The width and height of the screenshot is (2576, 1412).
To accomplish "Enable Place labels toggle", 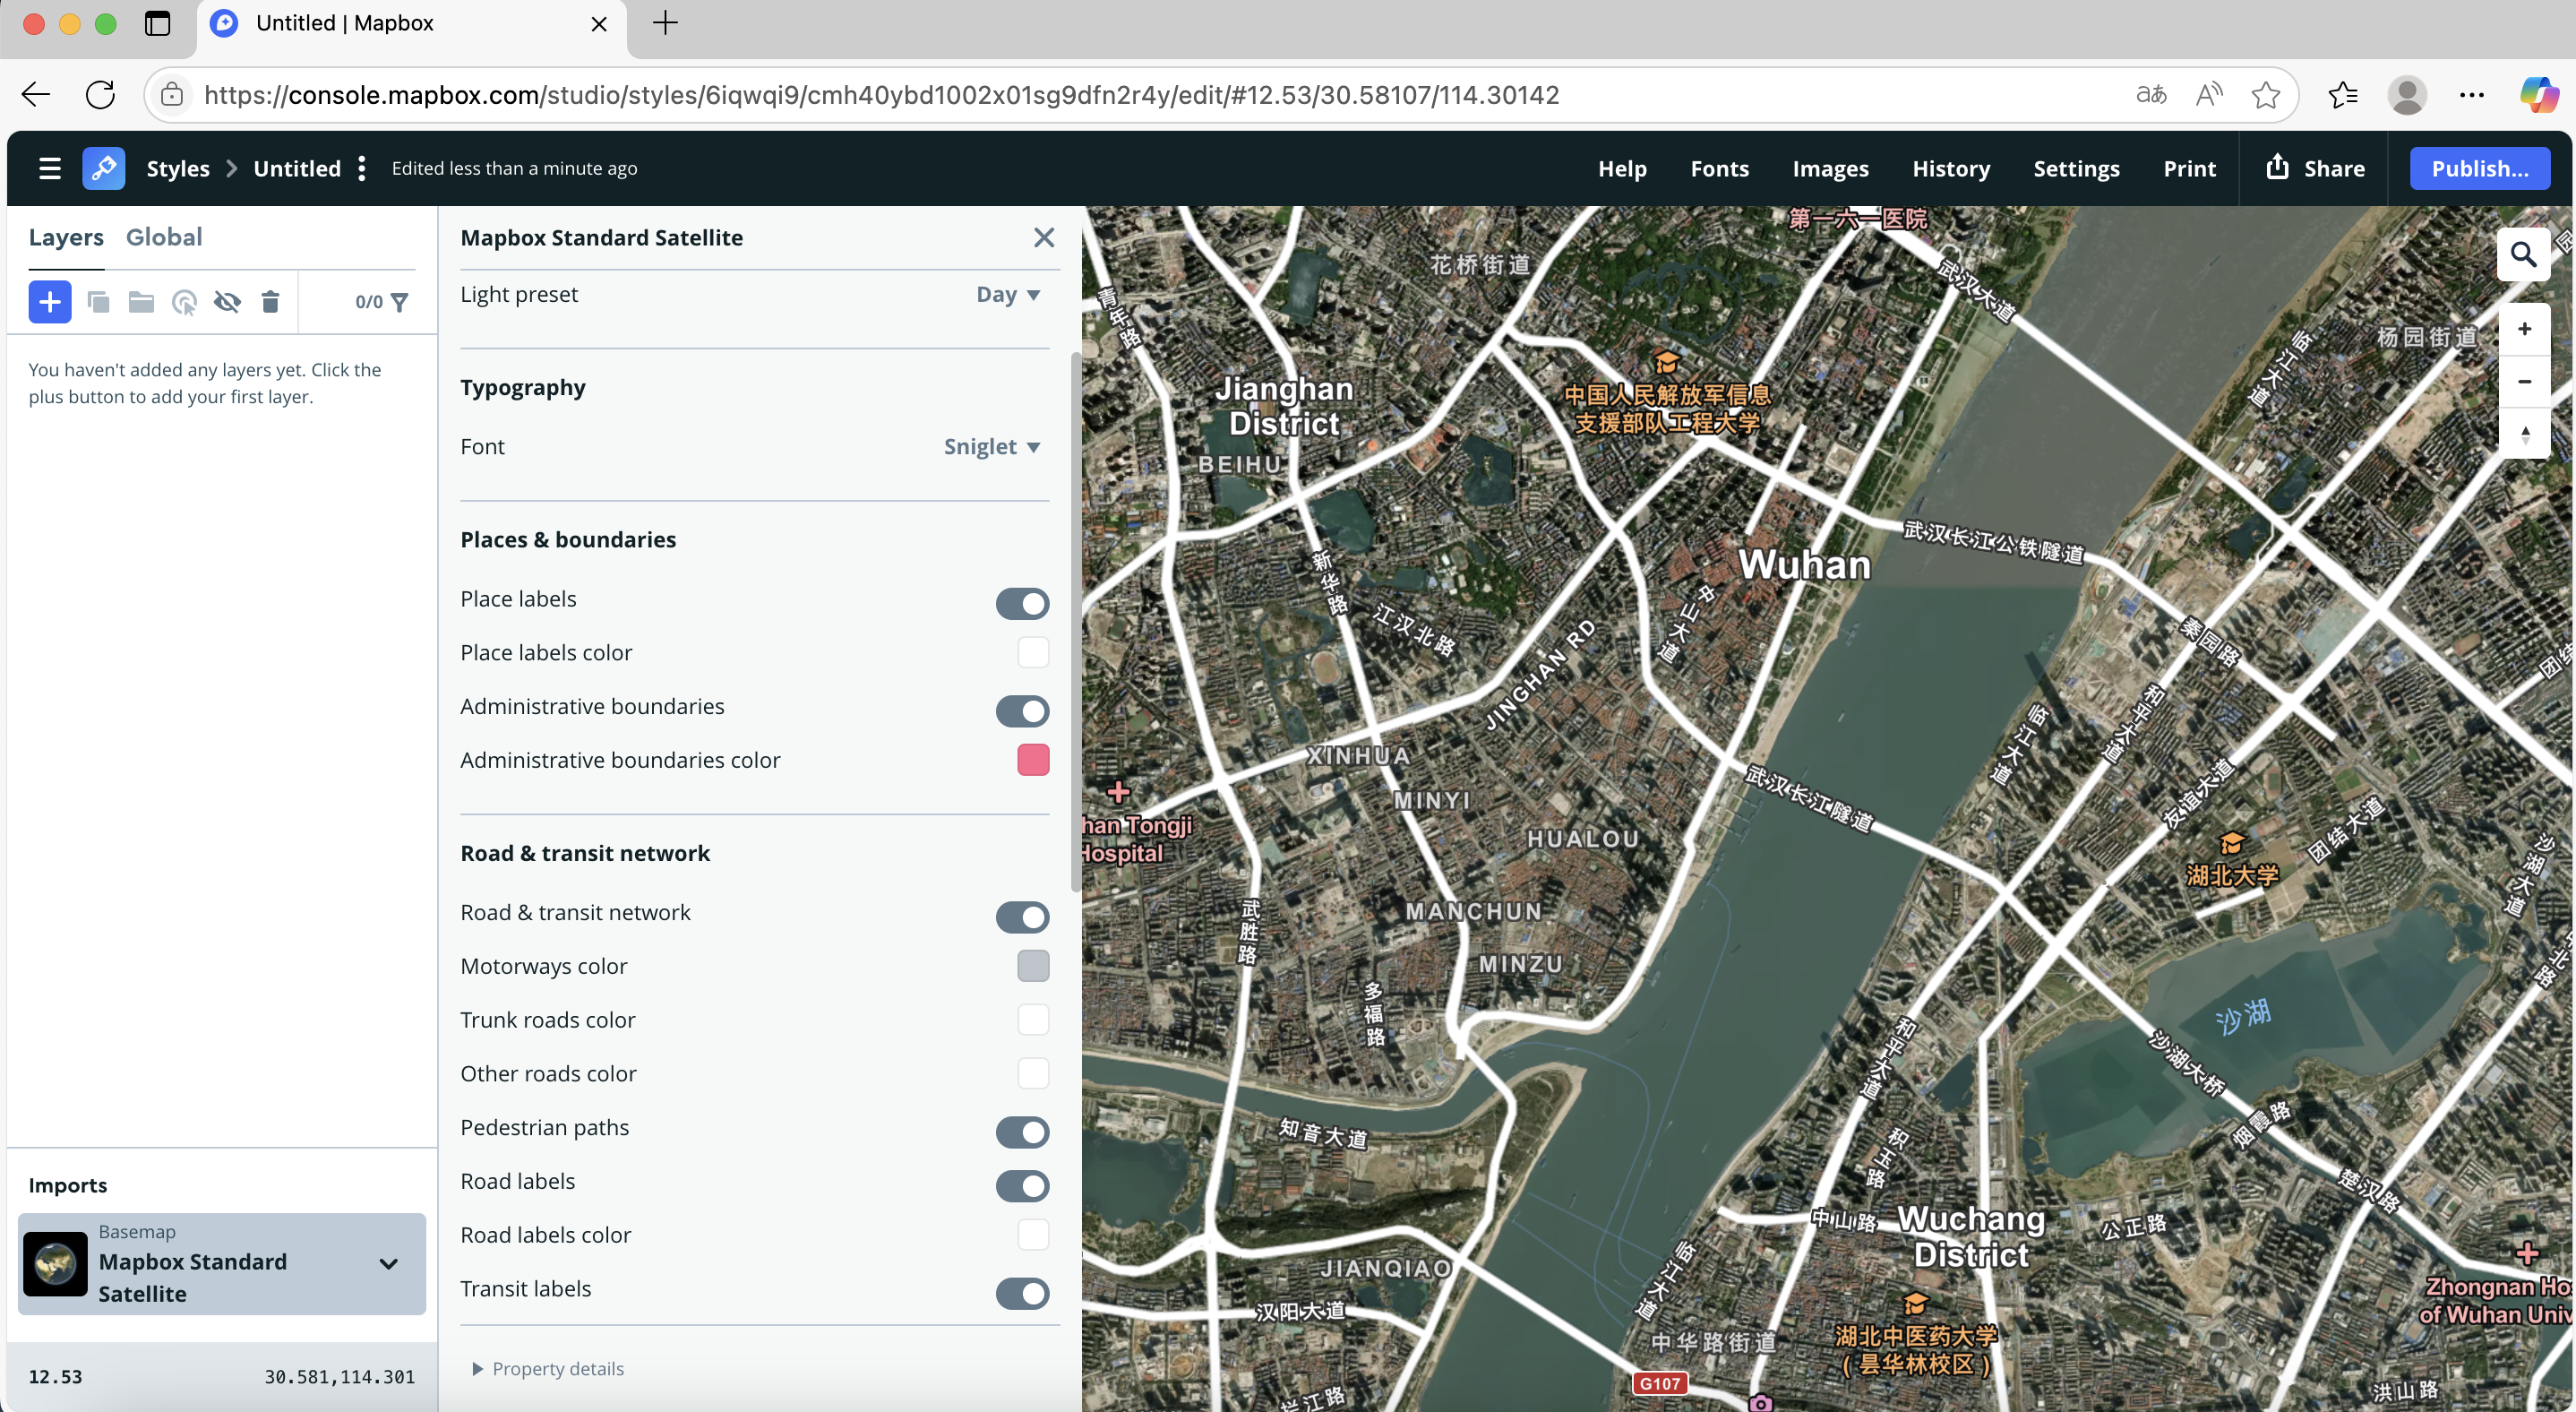I will [1022, 603].
